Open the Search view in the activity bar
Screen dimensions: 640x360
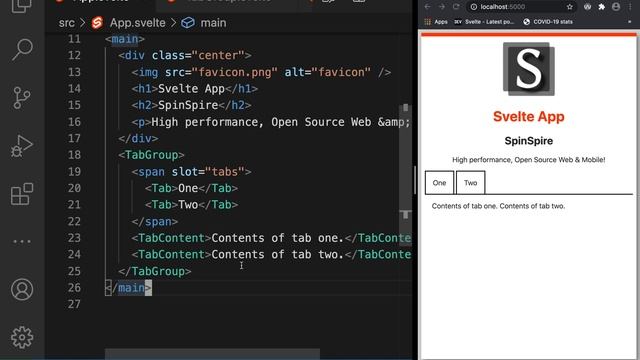pyautogui.click(x=22, y=49)
